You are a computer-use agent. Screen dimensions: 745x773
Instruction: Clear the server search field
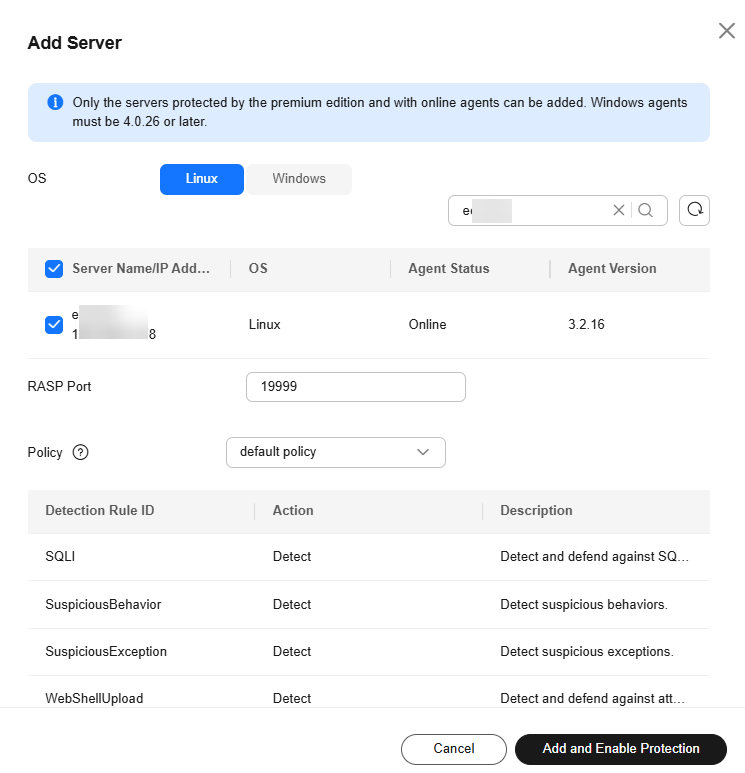[x=618, y=211]
